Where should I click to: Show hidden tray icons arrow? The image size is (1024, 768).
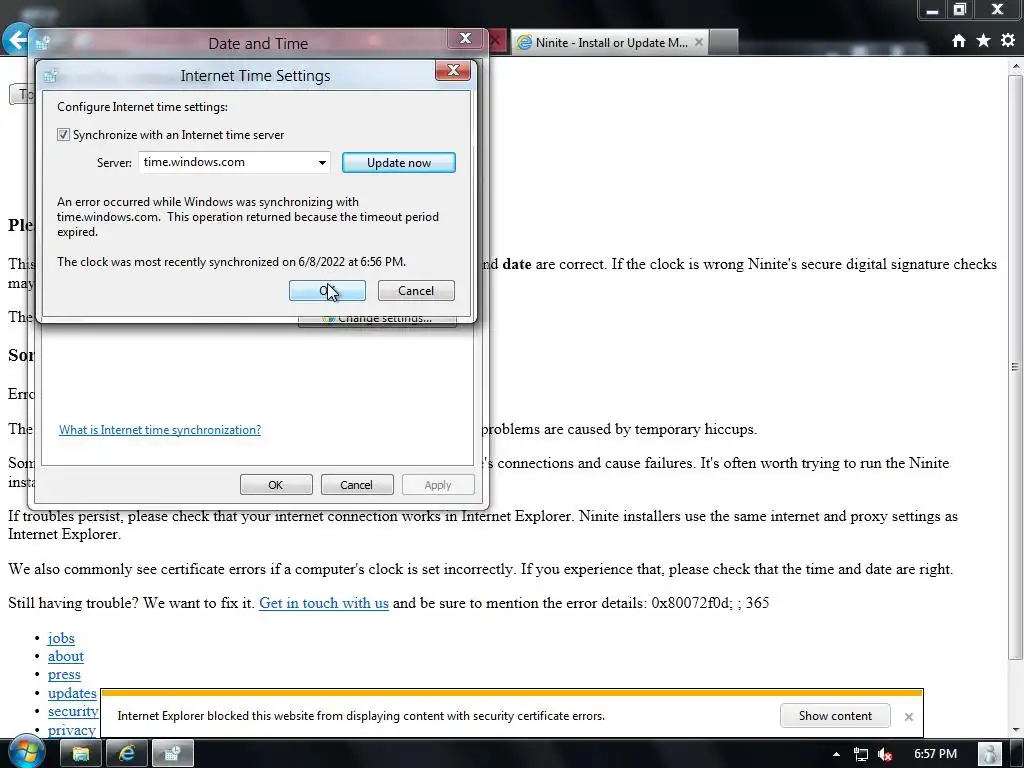pos(837,754)
